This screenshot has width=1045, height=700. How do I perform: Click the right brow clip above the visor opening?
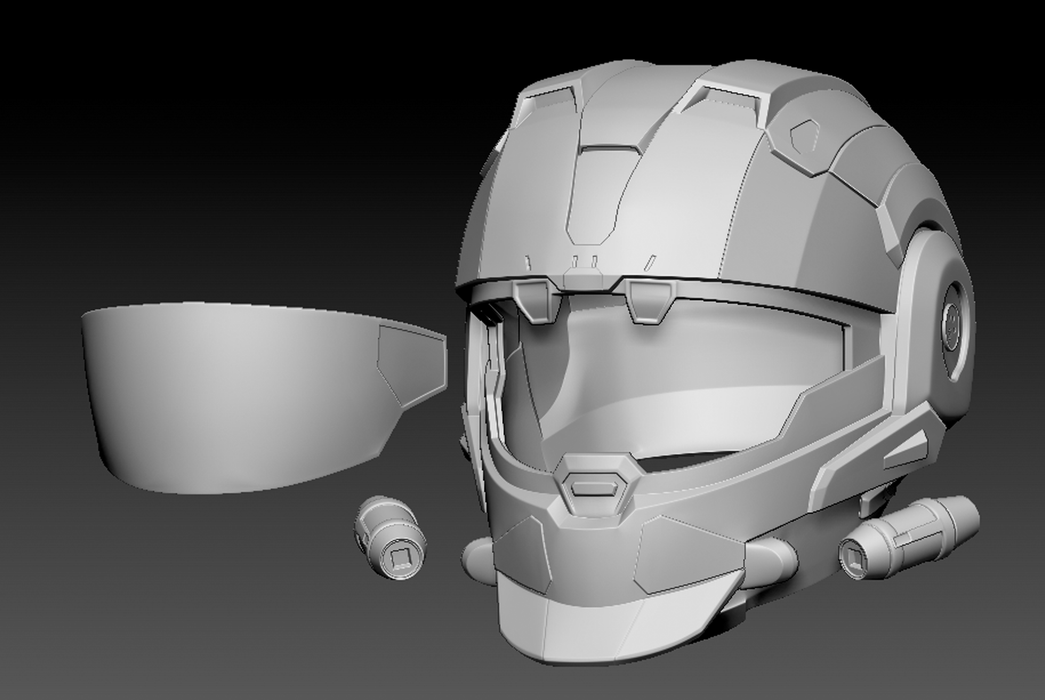point(651,299)
